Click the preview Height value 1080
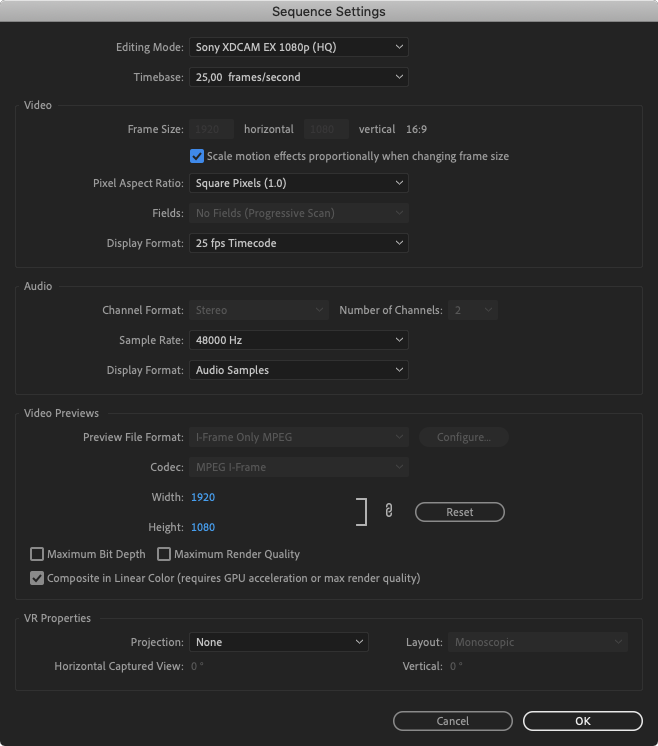Image resolution: width=658 pixels, height=746 pixels. (x=203, y=527)
